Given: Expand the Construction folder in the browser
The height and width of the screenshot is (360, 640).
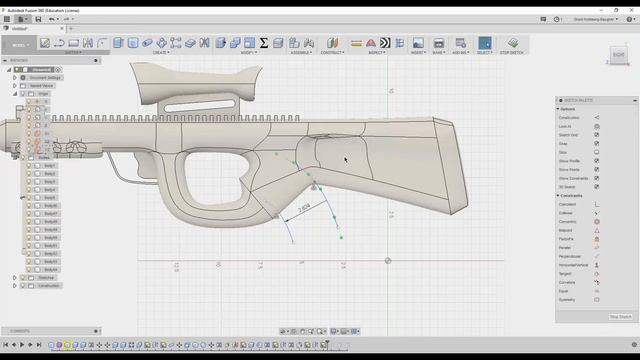Looking at the screenshot, I should pyautogui.click(x=15, y=286).
